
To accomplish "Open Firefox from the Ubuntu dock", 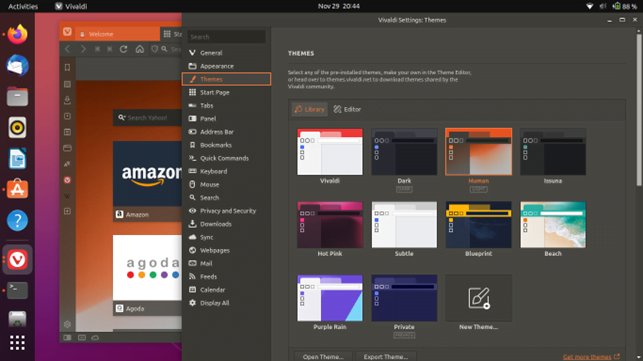I will click(x=17, y=34).
